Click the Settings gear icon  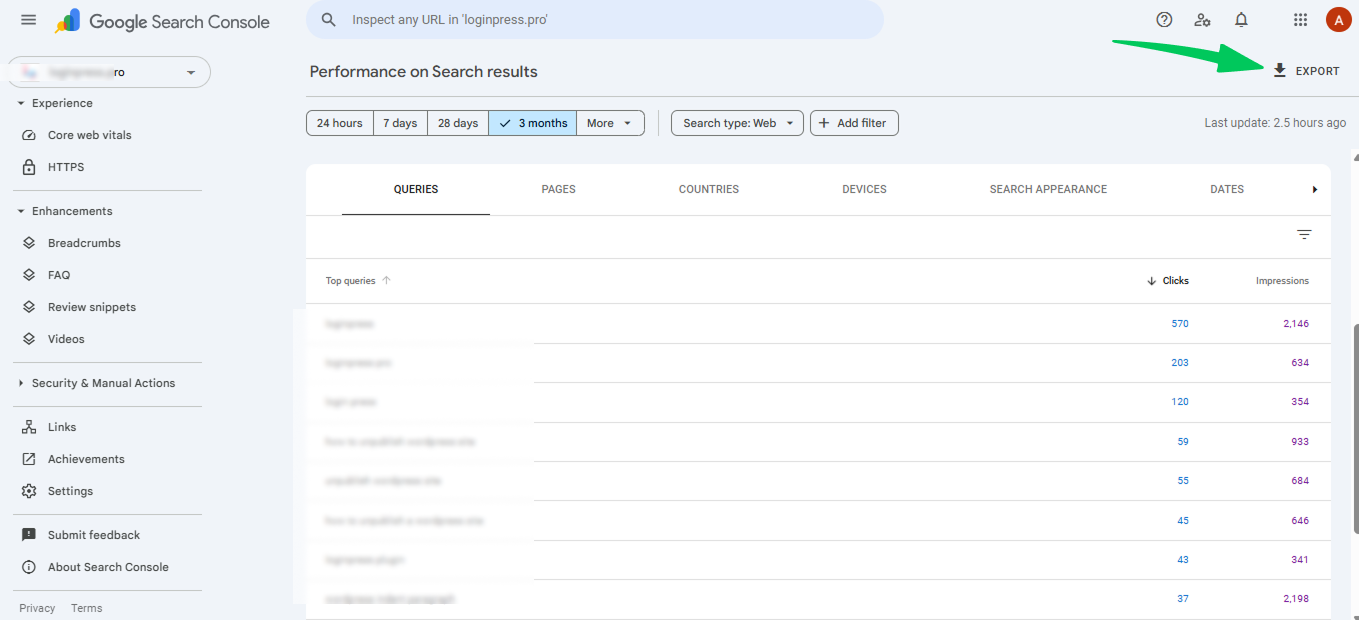(29, 491)
